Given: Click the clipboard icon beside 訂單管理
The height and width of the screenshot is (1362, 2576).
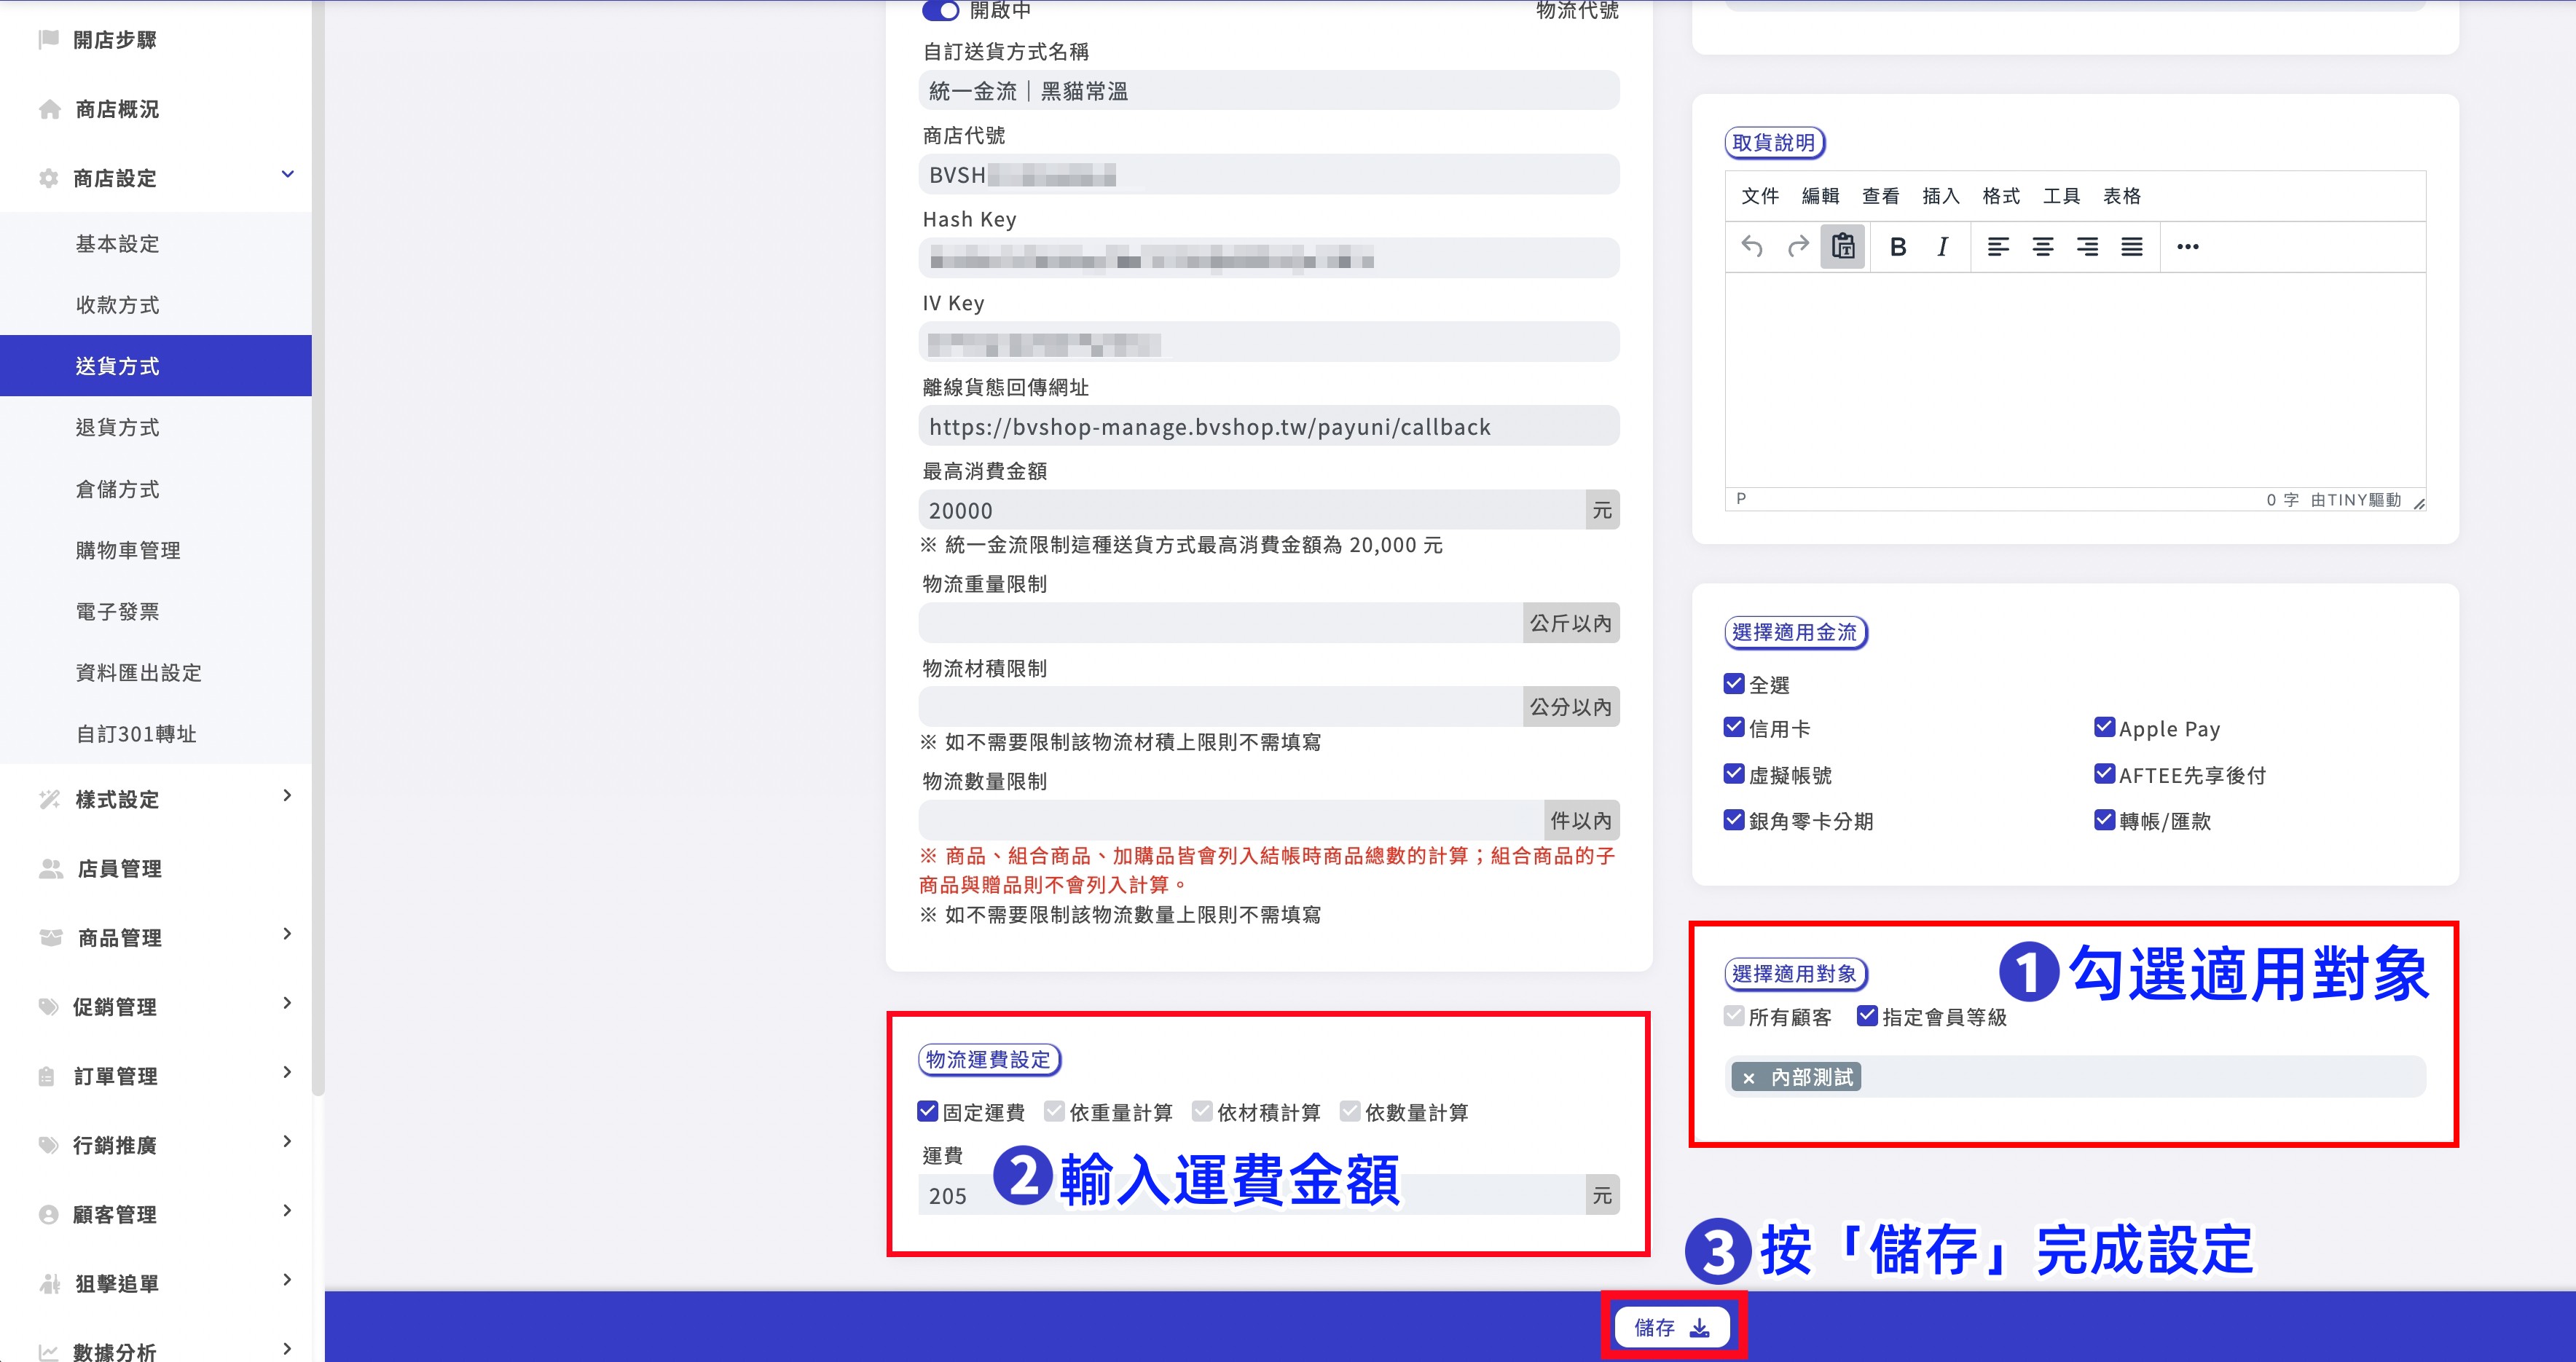Looking at the screenshot, I should [47, 1076].
